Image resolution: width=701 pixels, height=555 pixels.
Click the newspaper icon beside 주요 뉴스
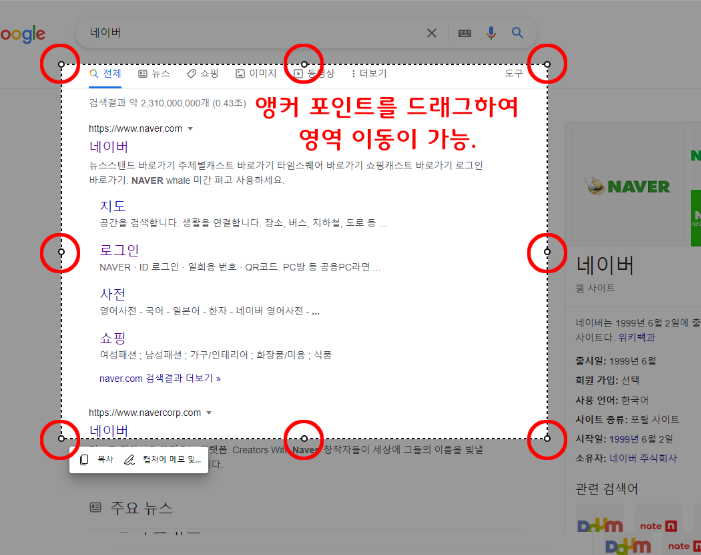(95, 507)
